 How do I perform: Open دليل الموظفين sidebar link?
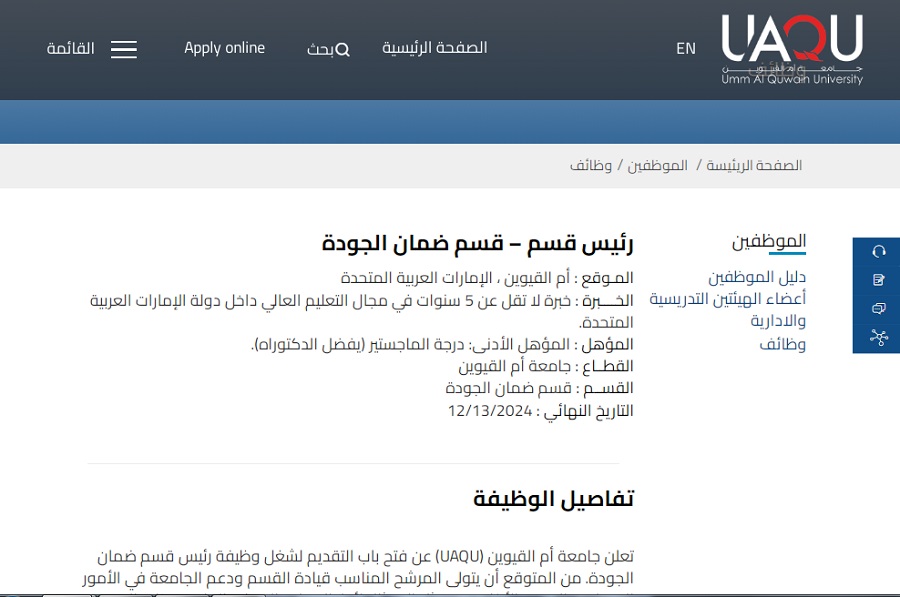click(x=757, y=277)
